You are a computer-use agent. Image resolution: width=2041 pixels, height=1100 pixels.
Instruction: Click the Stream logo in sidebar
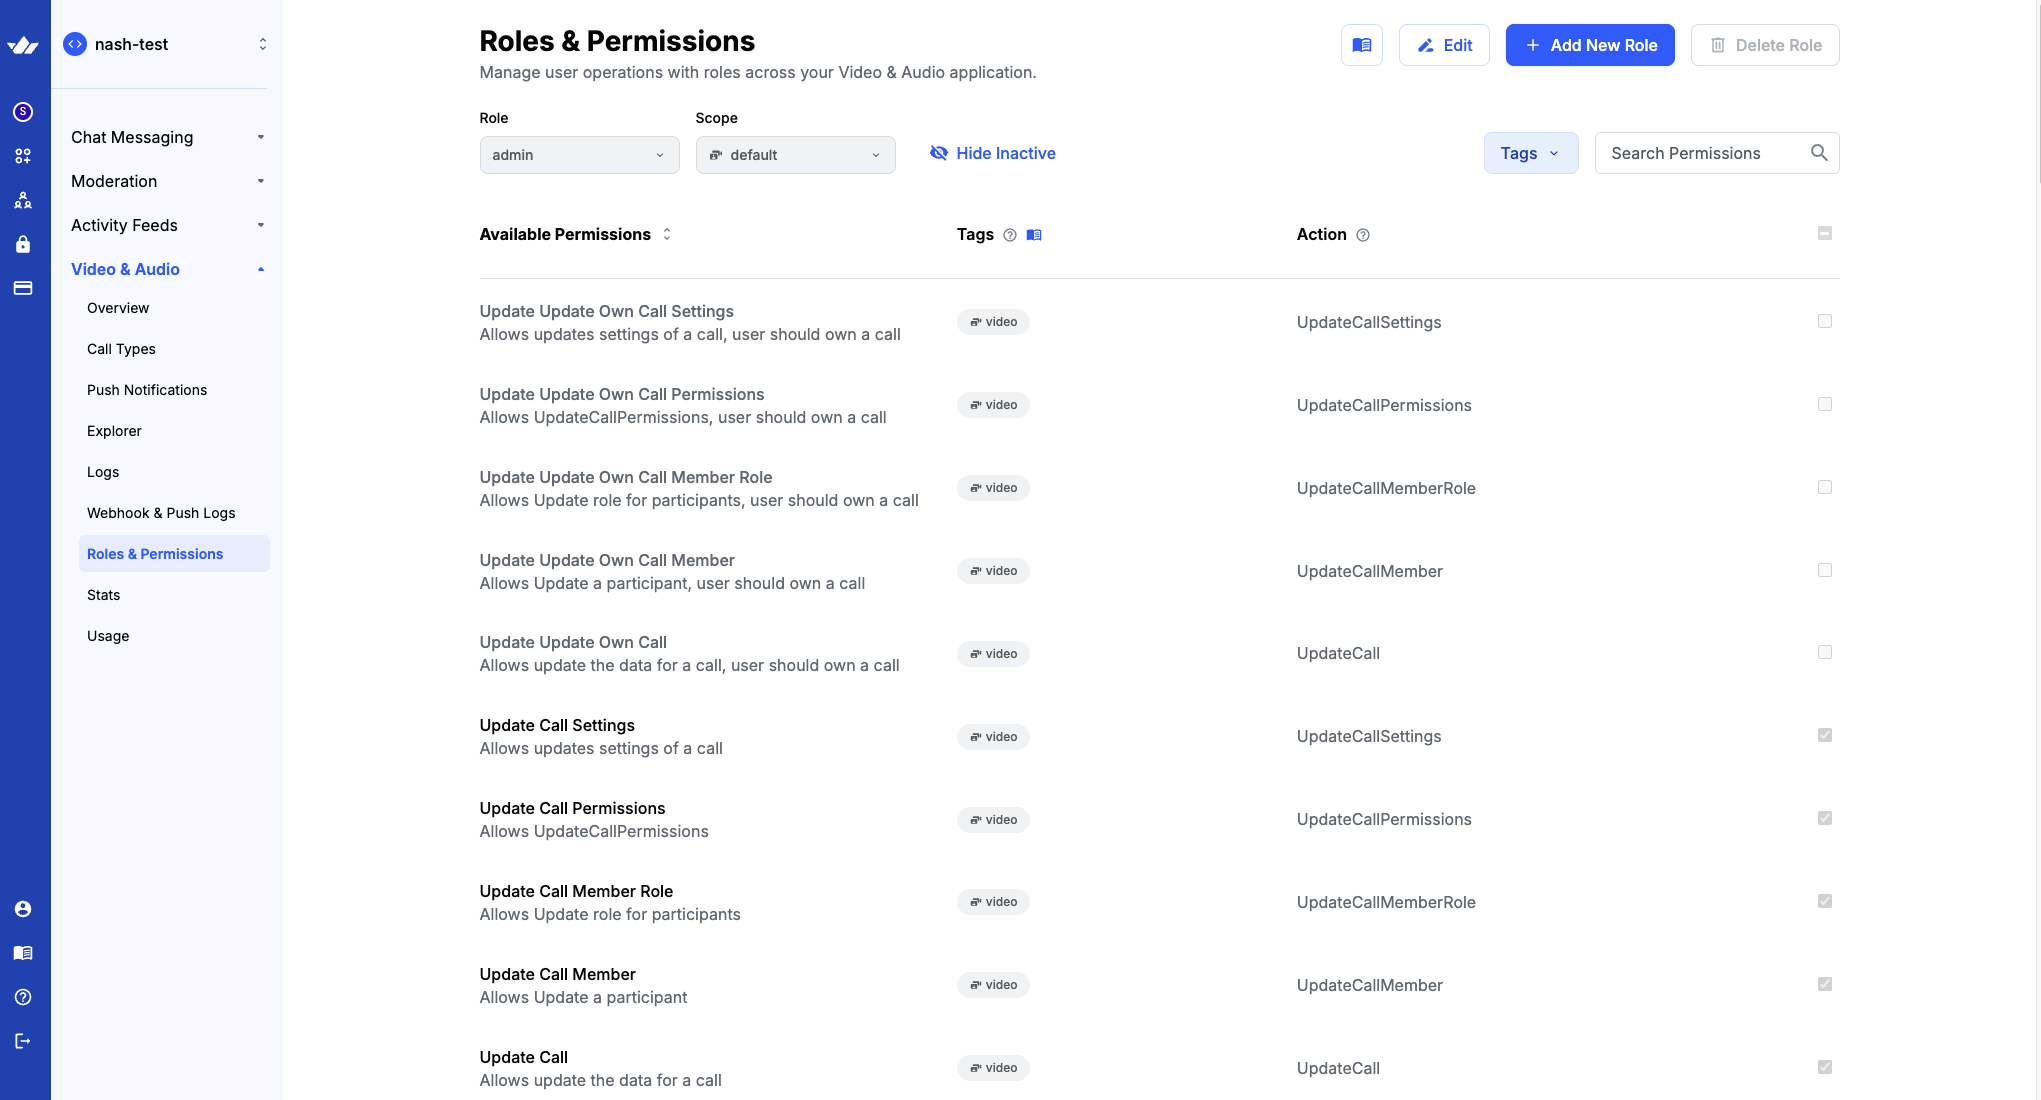point(23,45)
